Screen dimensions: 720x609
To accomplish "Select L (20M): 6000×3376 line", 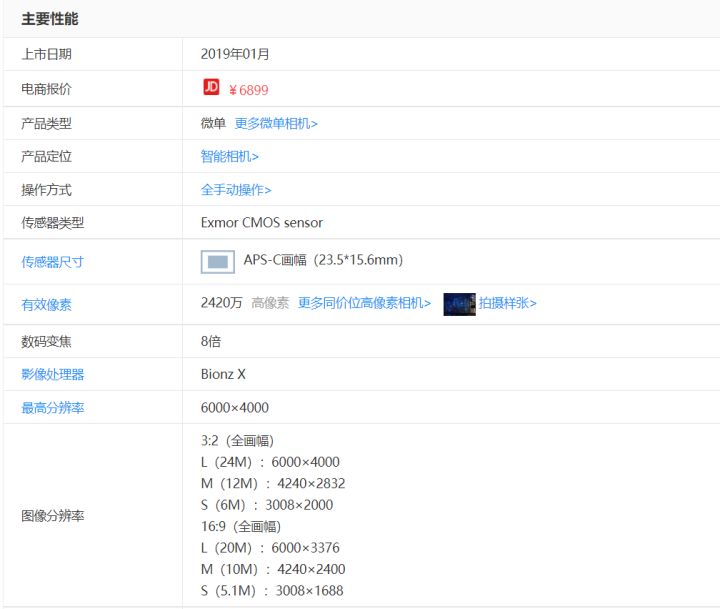I will click(x=270, y=548).
